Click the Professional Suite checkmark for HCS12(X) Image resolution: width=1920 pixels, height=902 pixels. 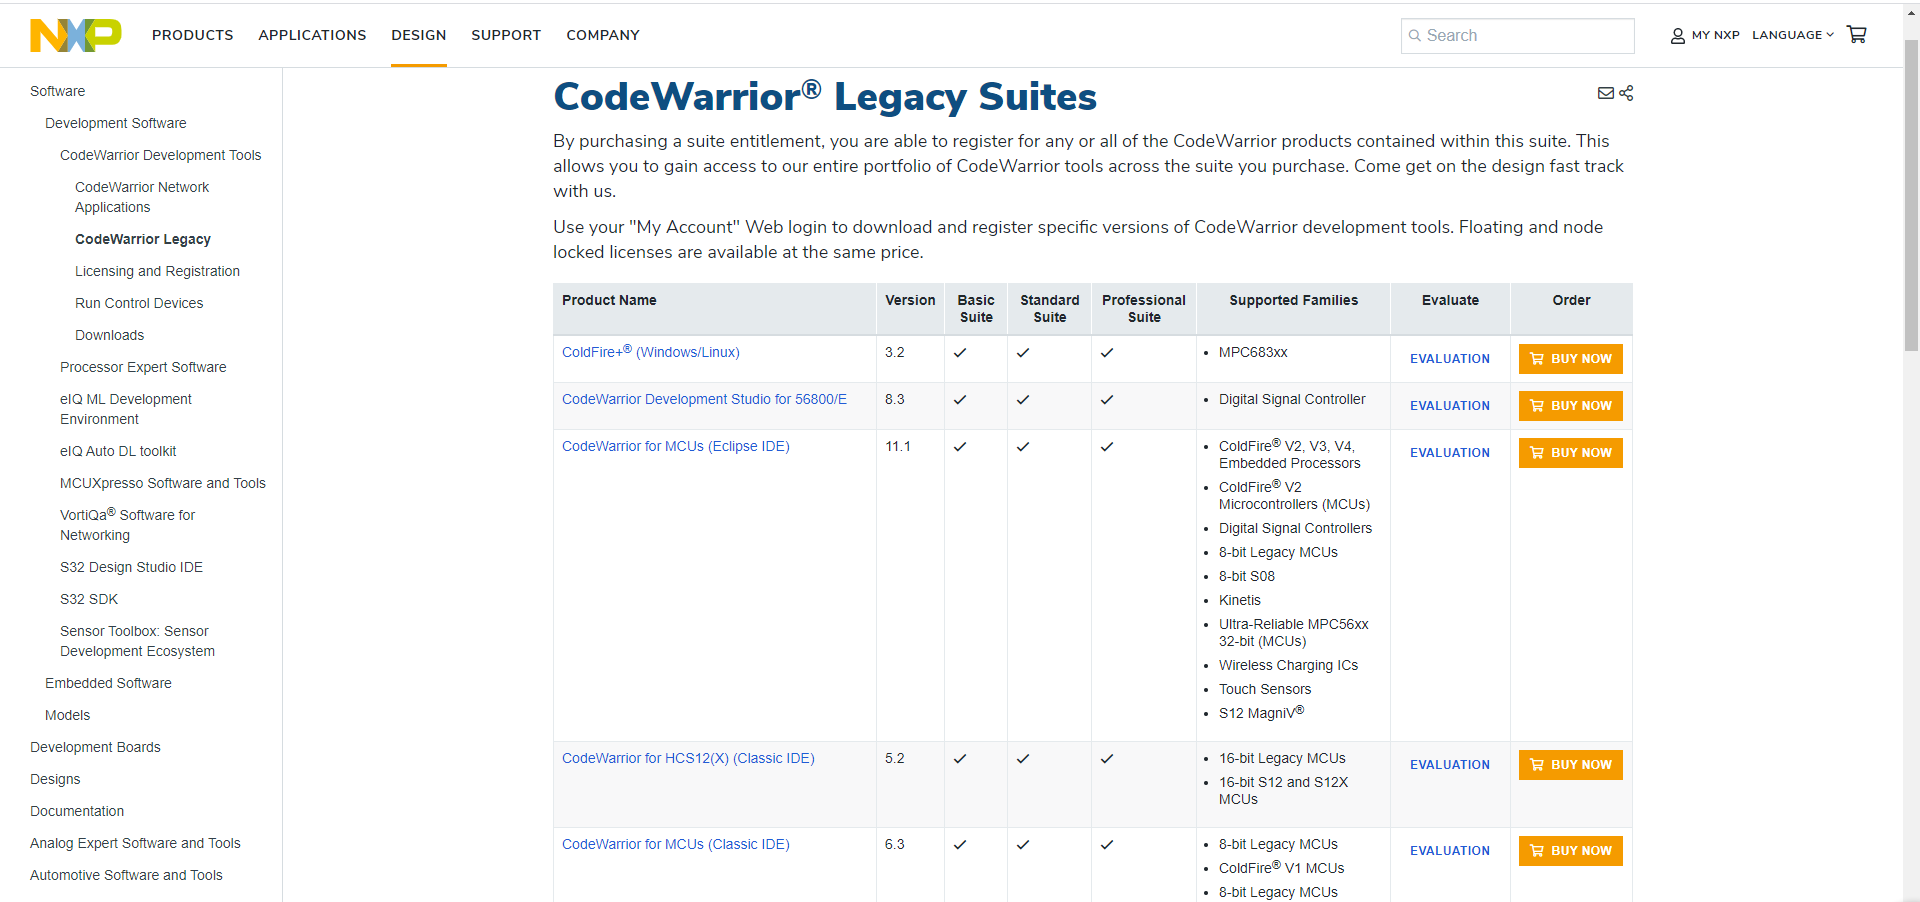coord(1108,758)
